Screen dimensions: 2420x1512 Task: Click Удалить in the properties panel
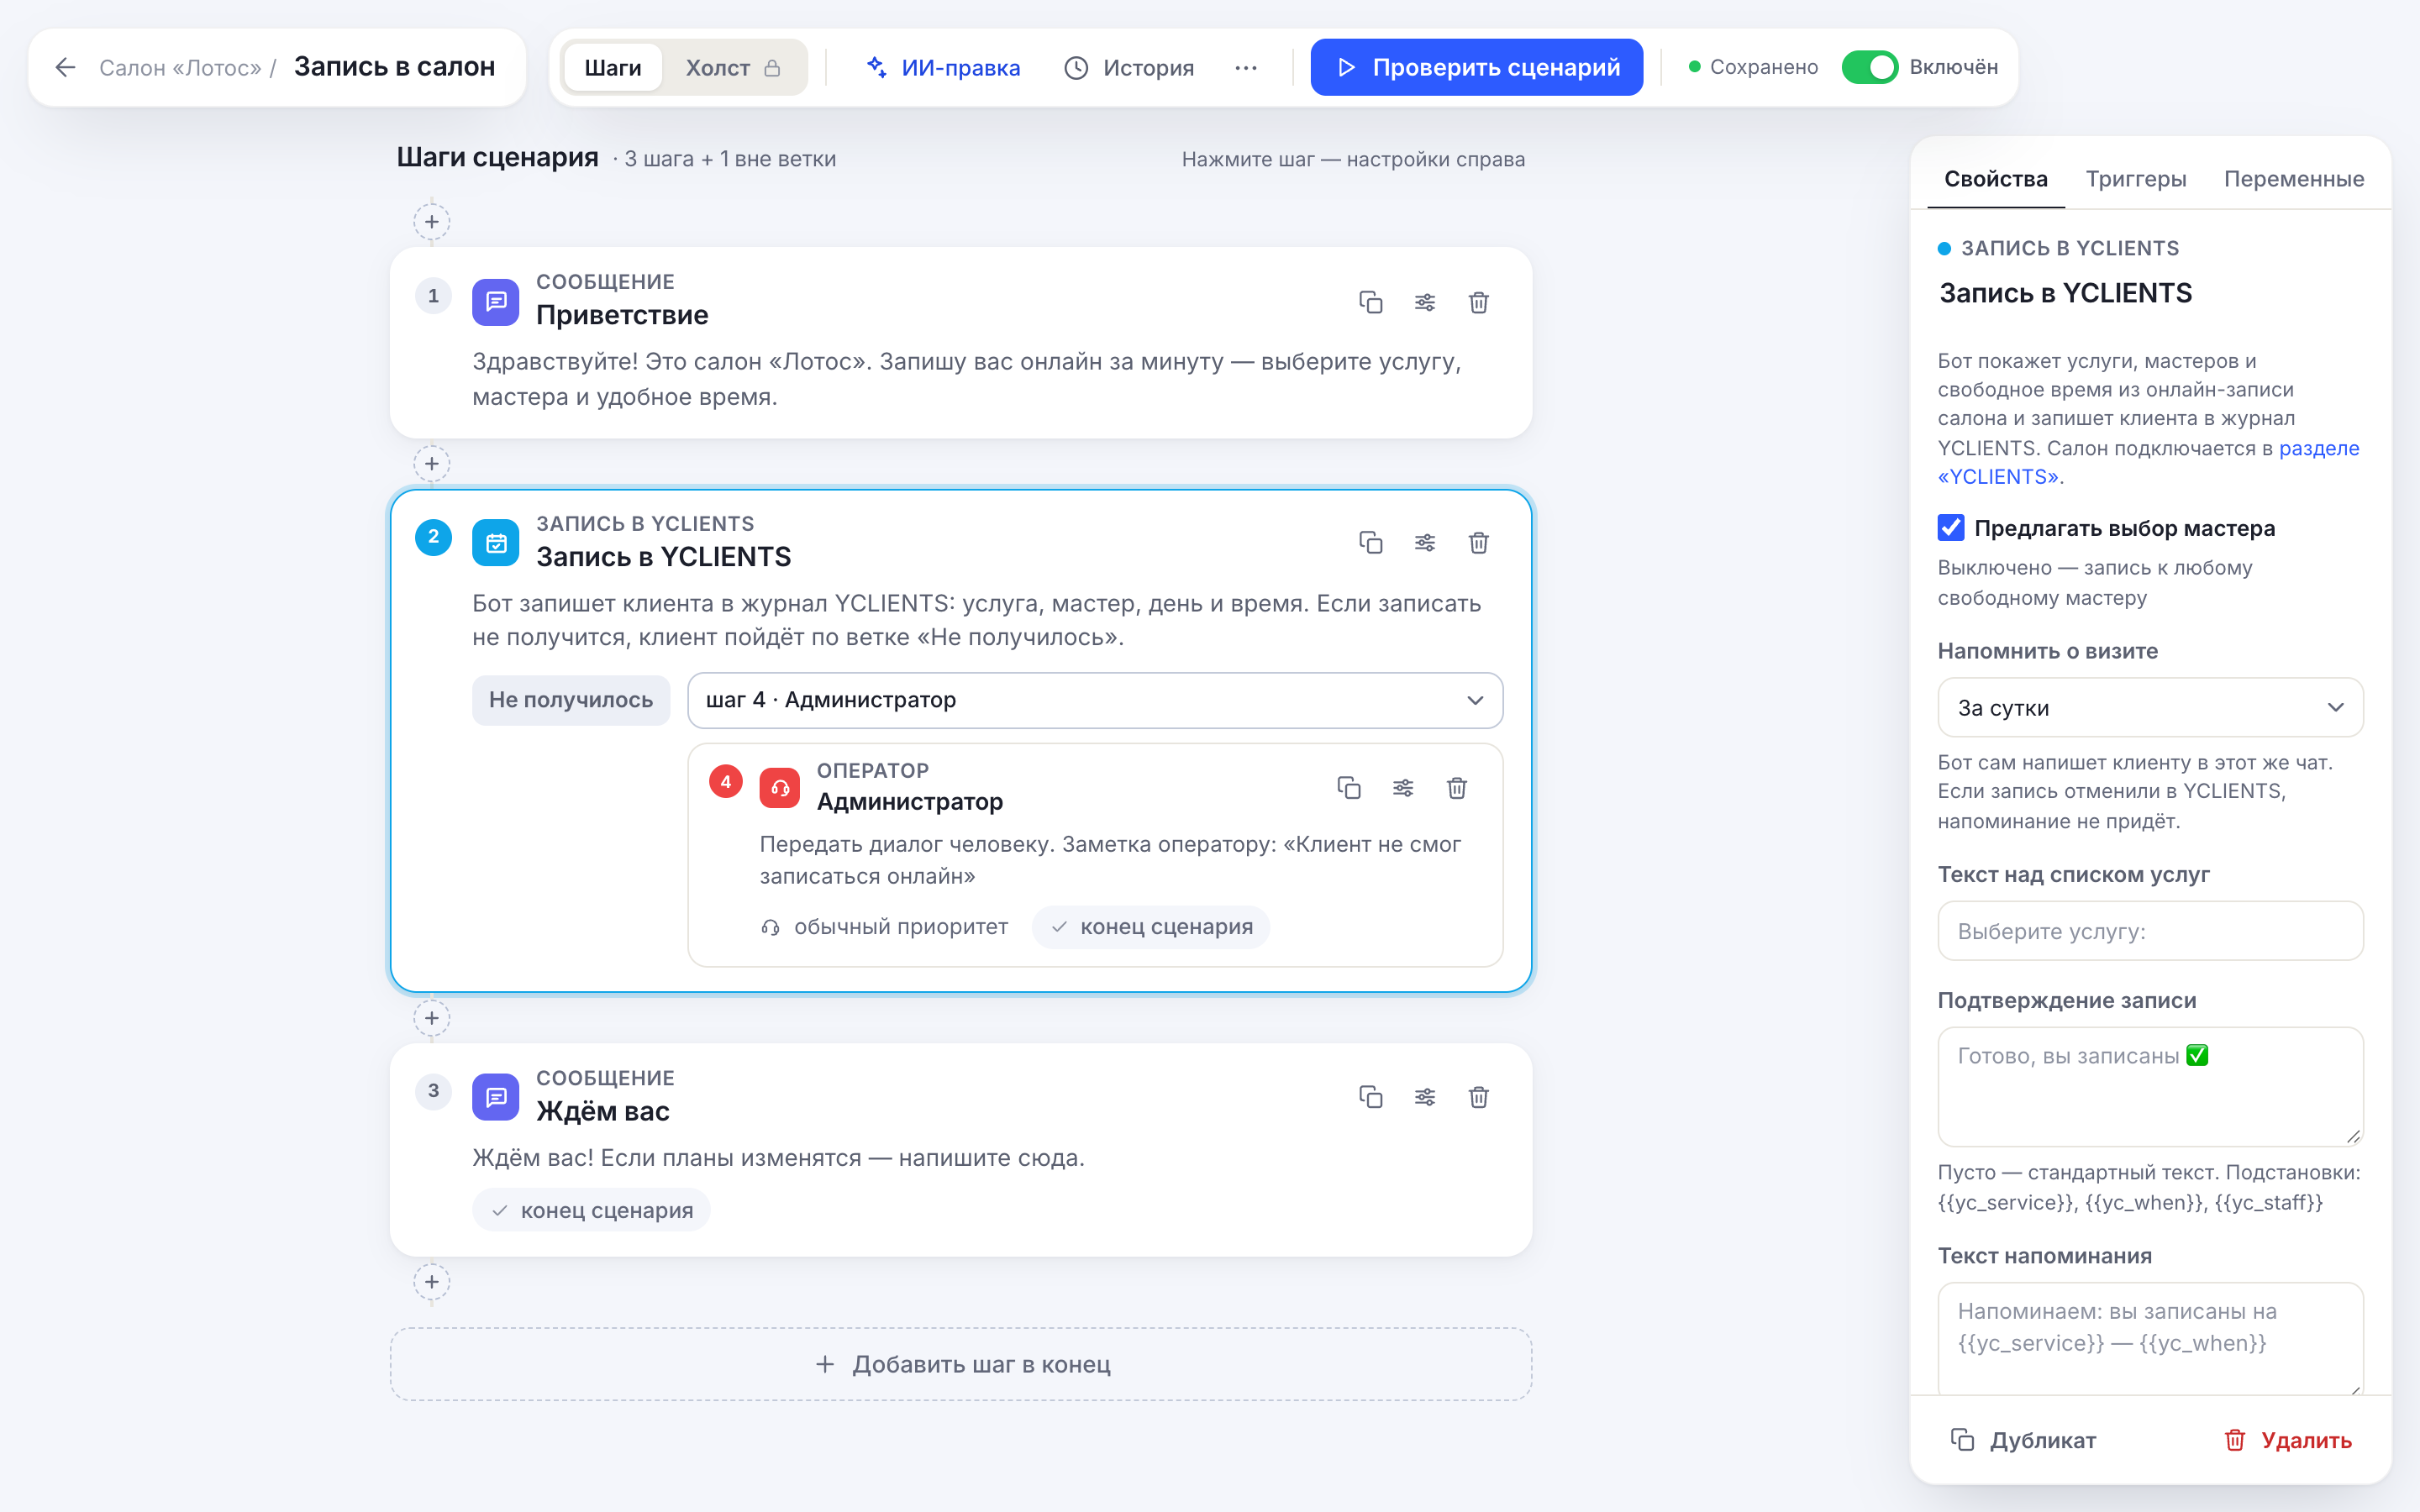[2287, 1440]
